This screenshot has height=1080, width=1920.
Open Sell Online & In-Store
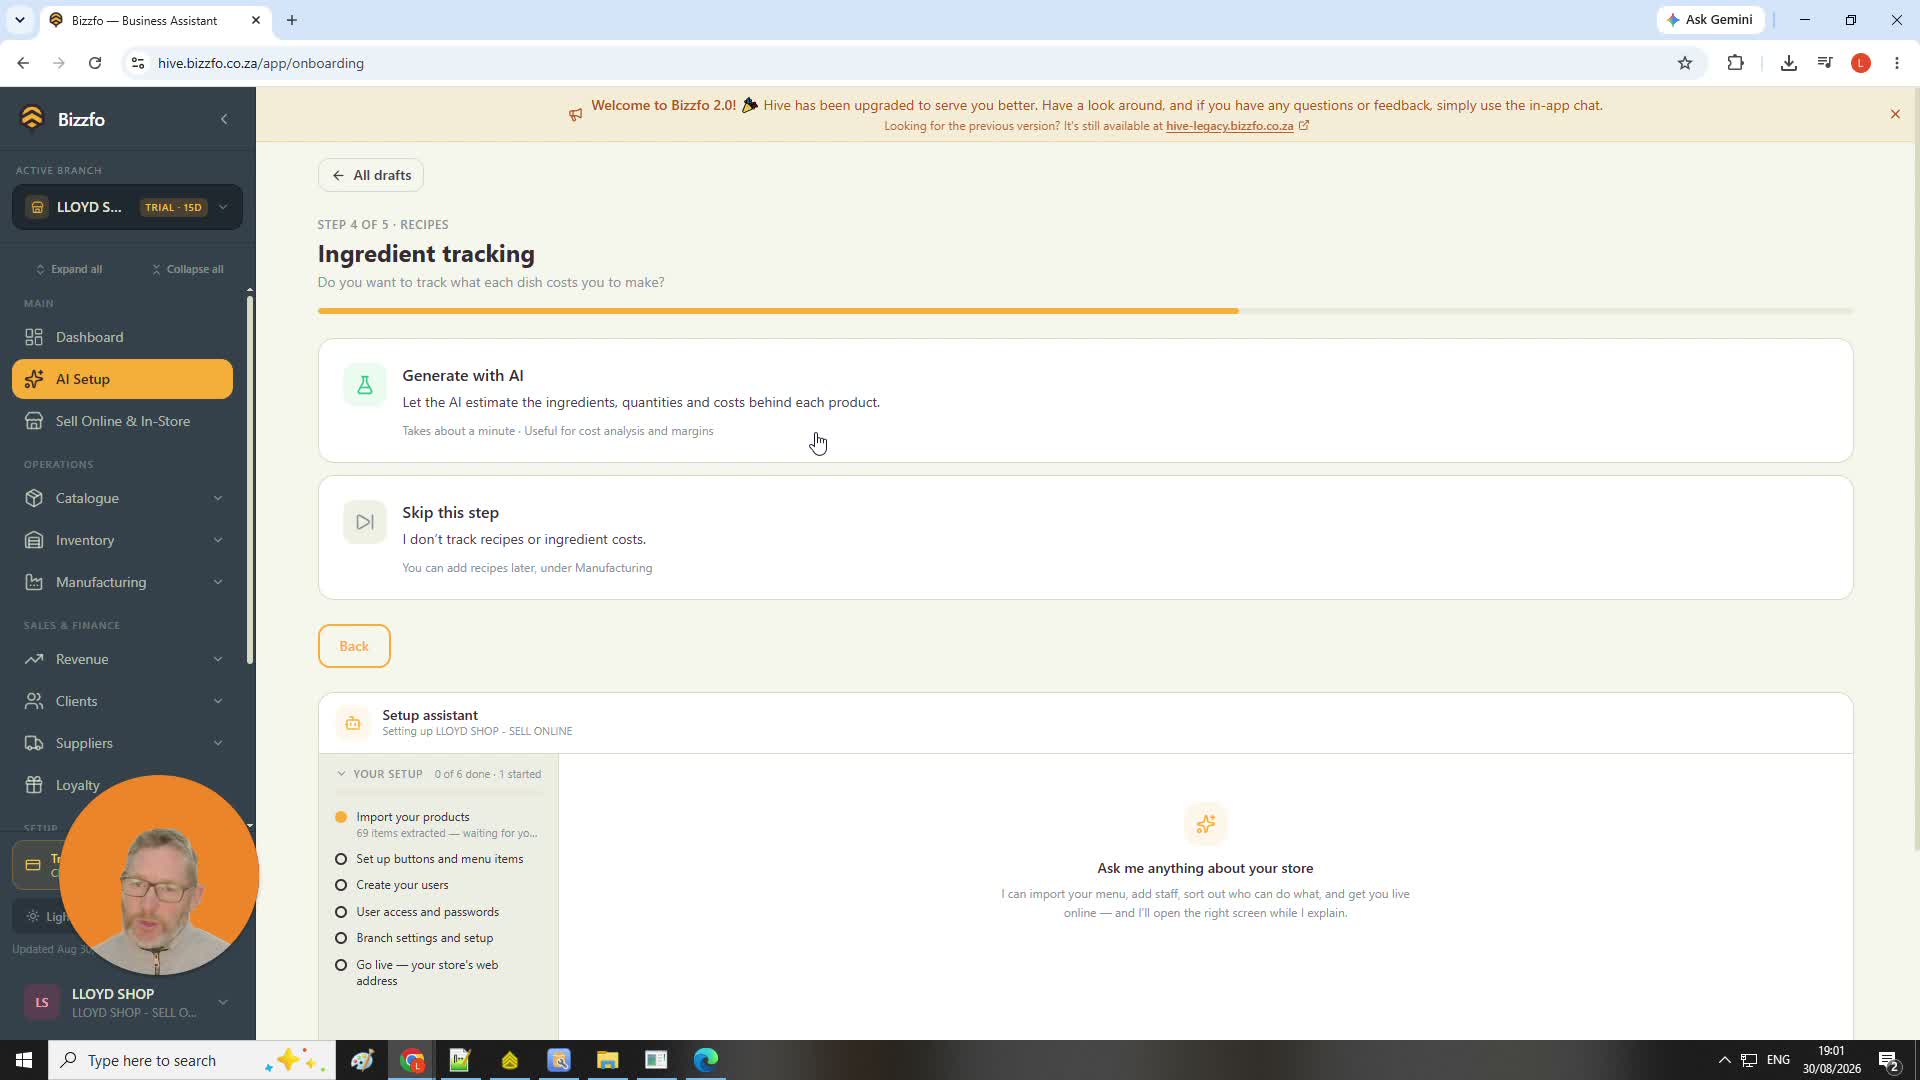[x=122, y=421]
